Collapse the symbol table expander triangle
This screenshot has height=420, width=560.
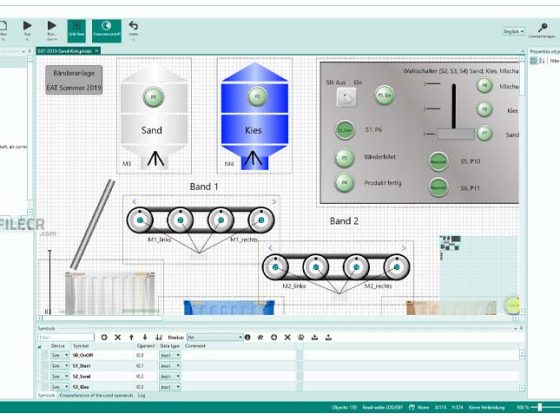pyautogui.click(x=39, y=346)
